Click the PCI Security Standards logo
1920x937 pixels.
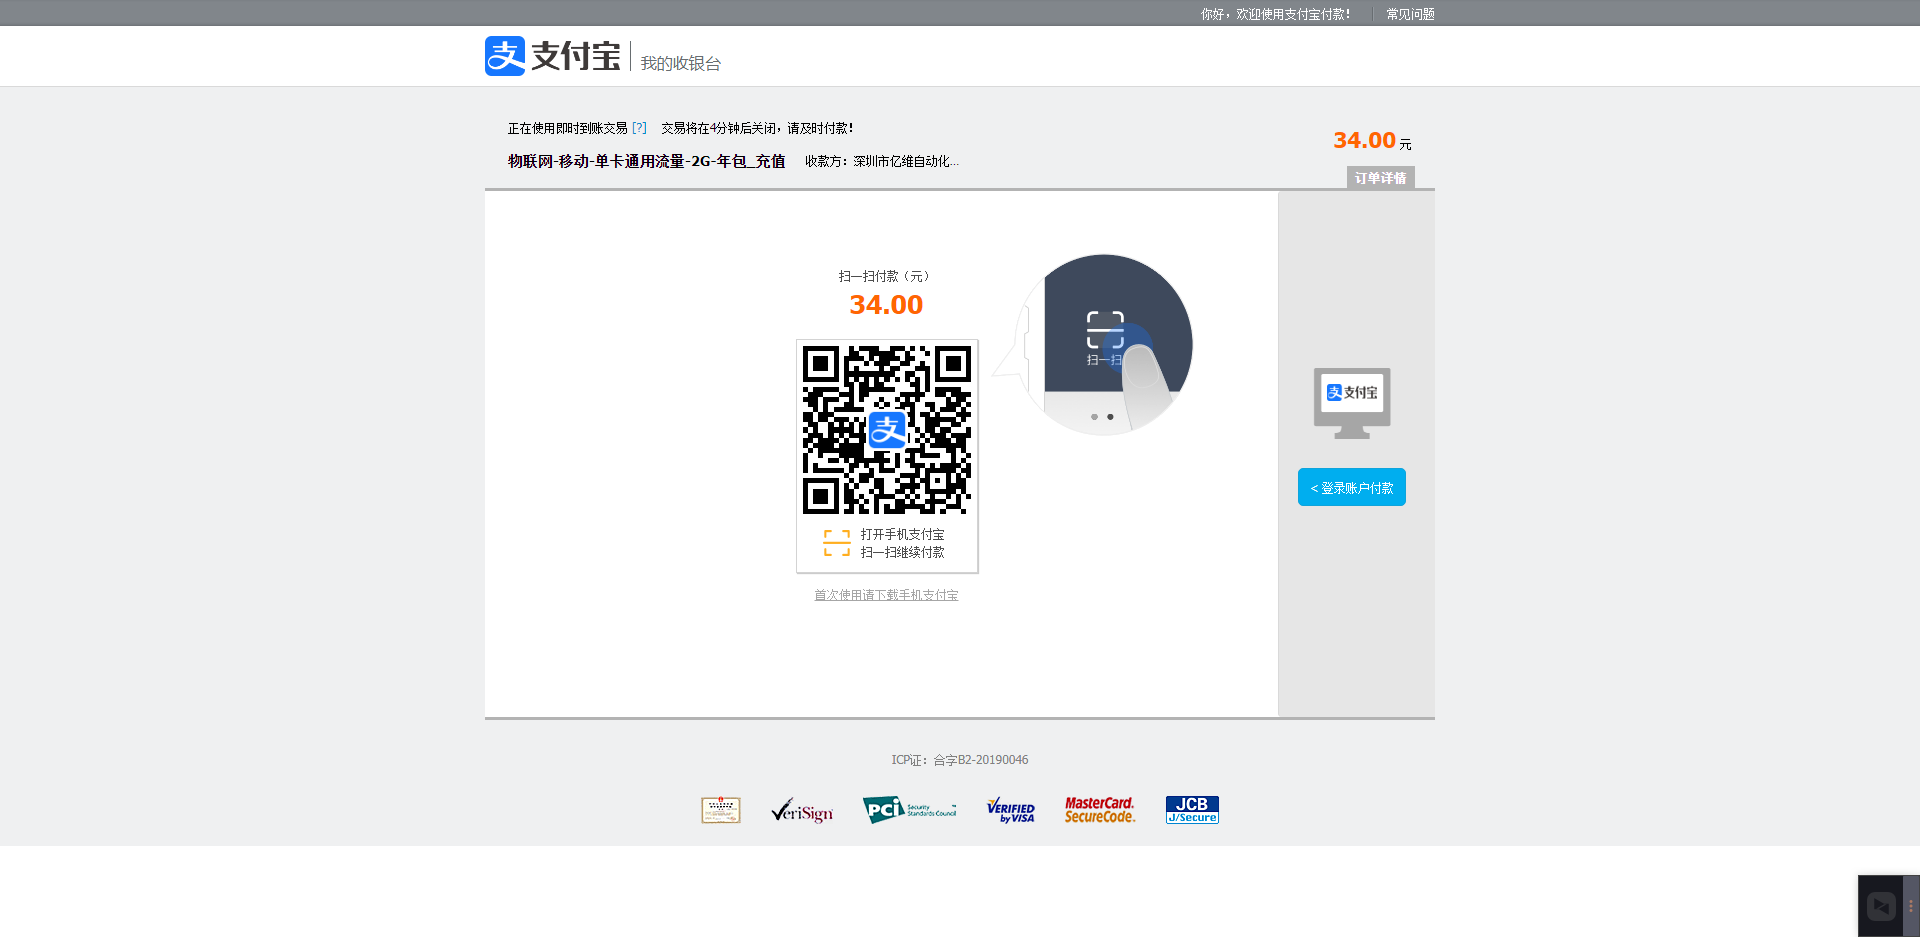[910, 810]
